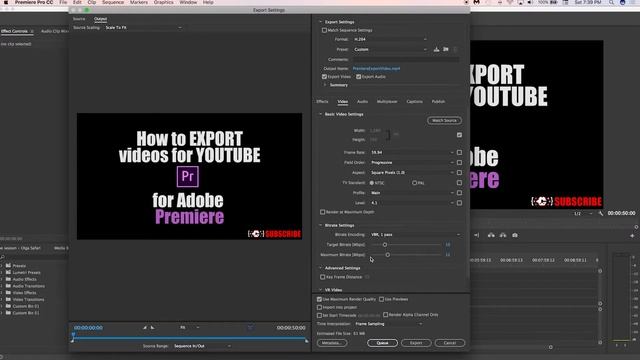Click the Save Preset icon next to Preset

click(x=436, y=49)
